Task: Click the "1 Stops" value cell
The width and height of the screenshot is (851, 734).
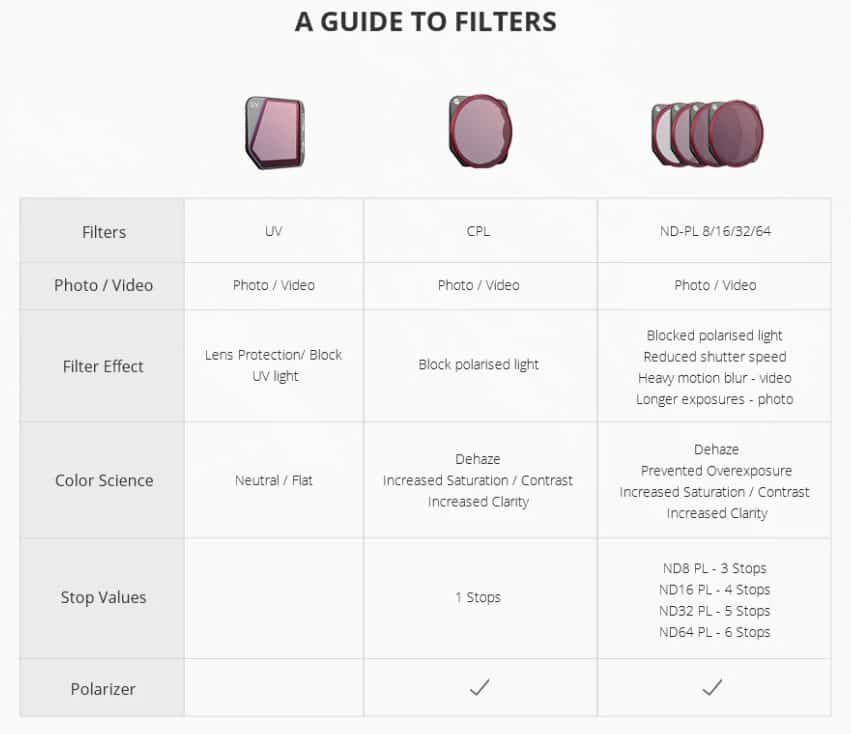Action: click(478, 597)
